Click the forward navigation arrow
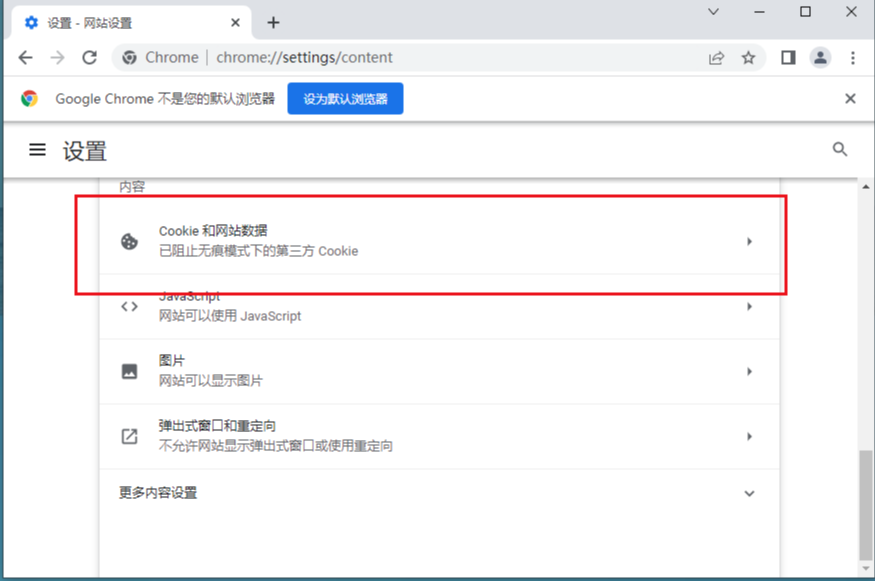The image size is (875, 581). pyautogui.click(x=57, y=57)
